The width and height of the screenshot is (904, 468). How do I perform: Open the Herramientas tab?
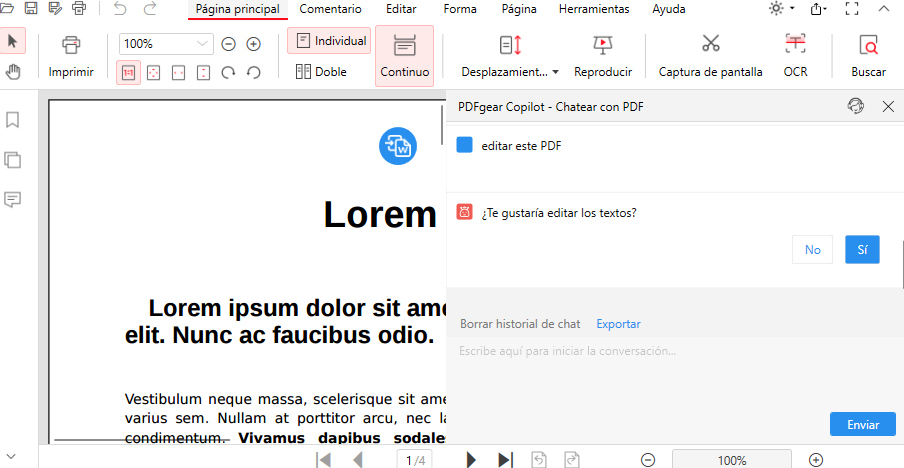pos(594,9)
